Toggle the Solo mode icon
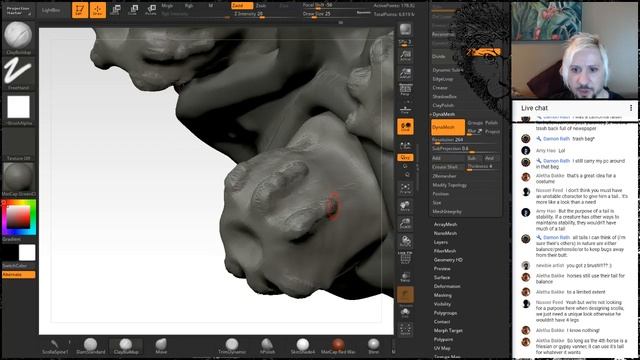The height and width of the screenshot is (360, 640). click(405, 313)
